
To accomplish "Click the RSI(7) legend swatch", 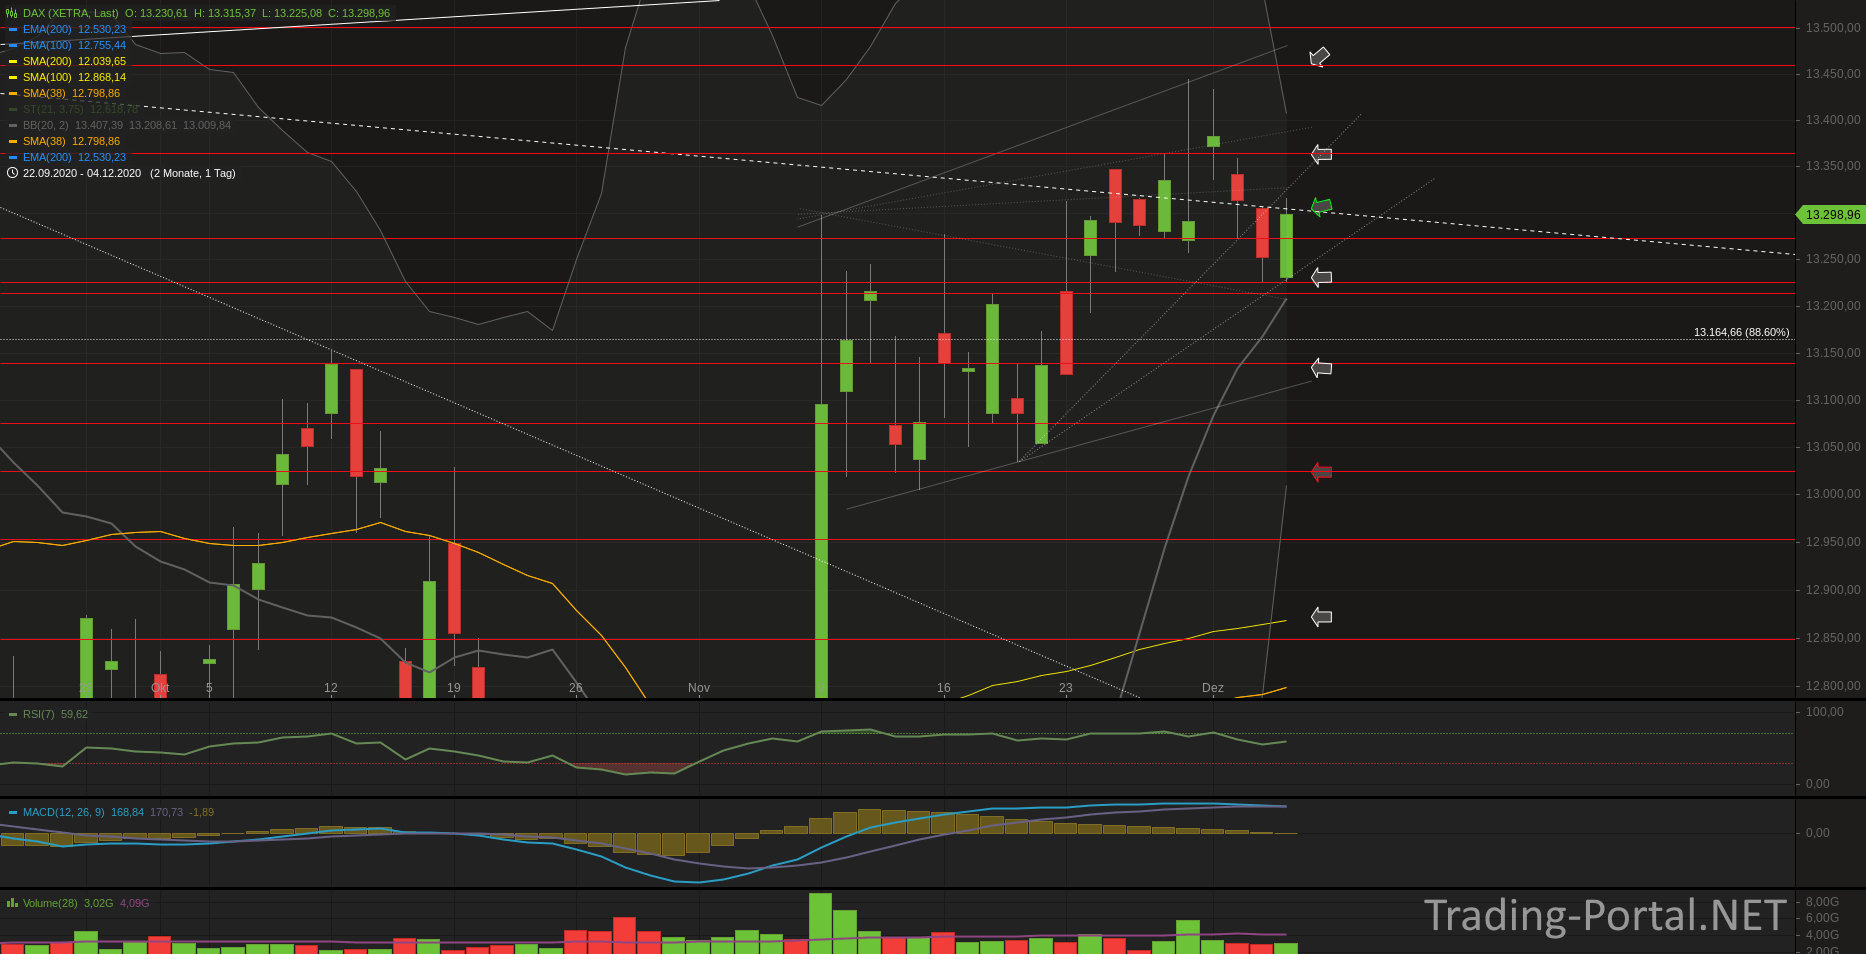I will click(x=13, y=714).
